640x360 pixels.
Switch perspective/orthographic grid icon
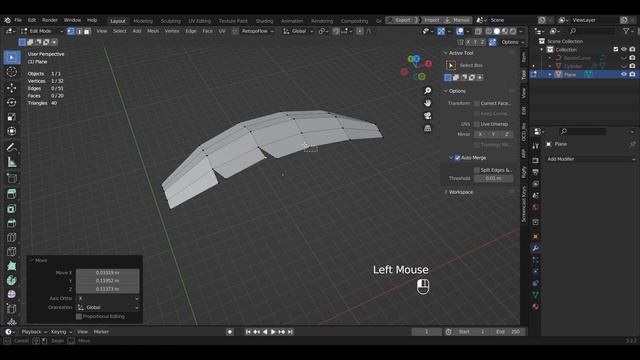pos(427,128)
